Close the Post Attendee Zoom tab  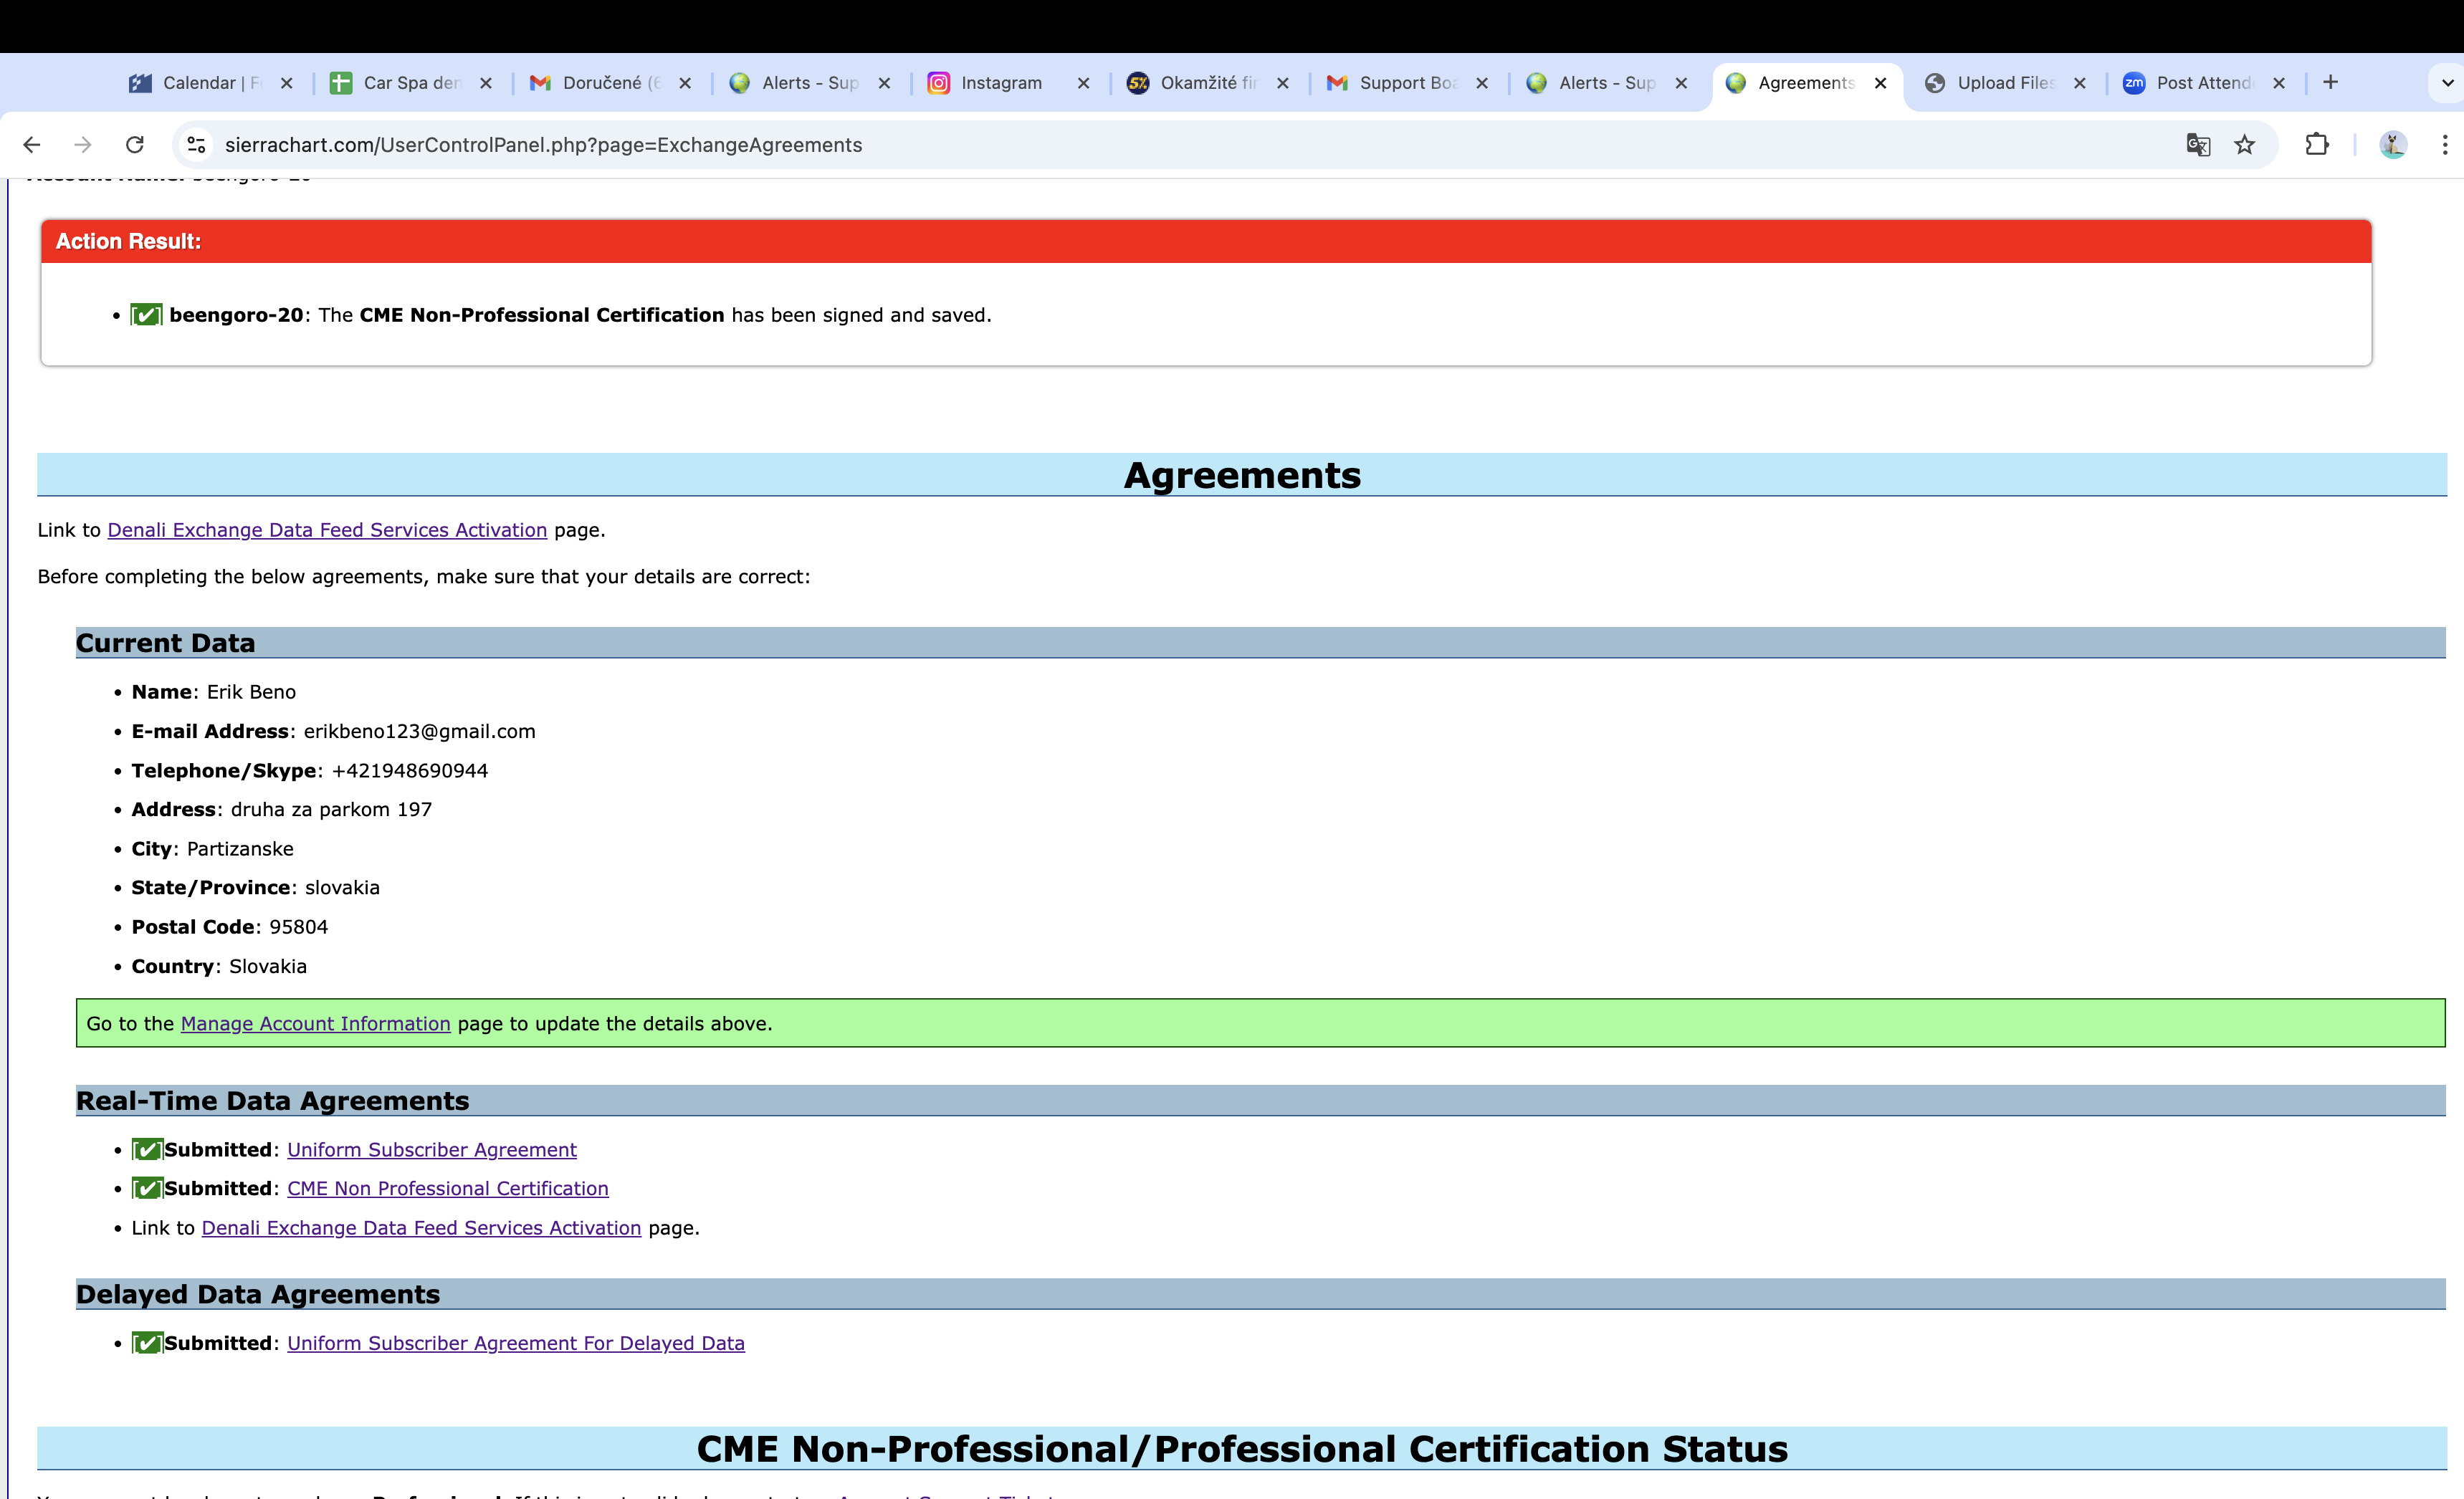2279,83
